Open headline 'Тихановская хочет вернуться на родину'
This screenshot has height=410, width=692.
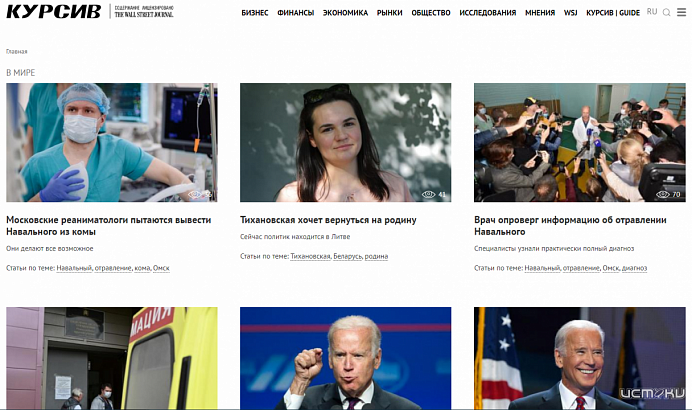click(x=328, y=220)
